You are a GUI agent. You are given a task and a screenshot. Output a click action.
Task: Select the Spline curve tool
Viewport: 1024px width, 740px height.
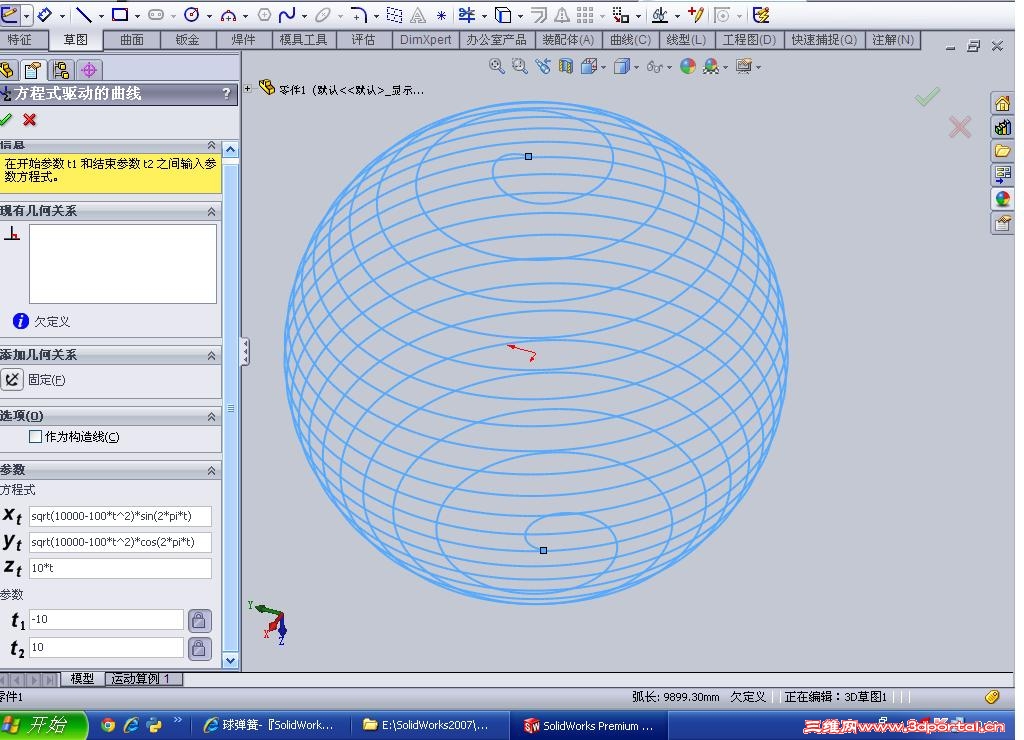[x=287, y=15]
